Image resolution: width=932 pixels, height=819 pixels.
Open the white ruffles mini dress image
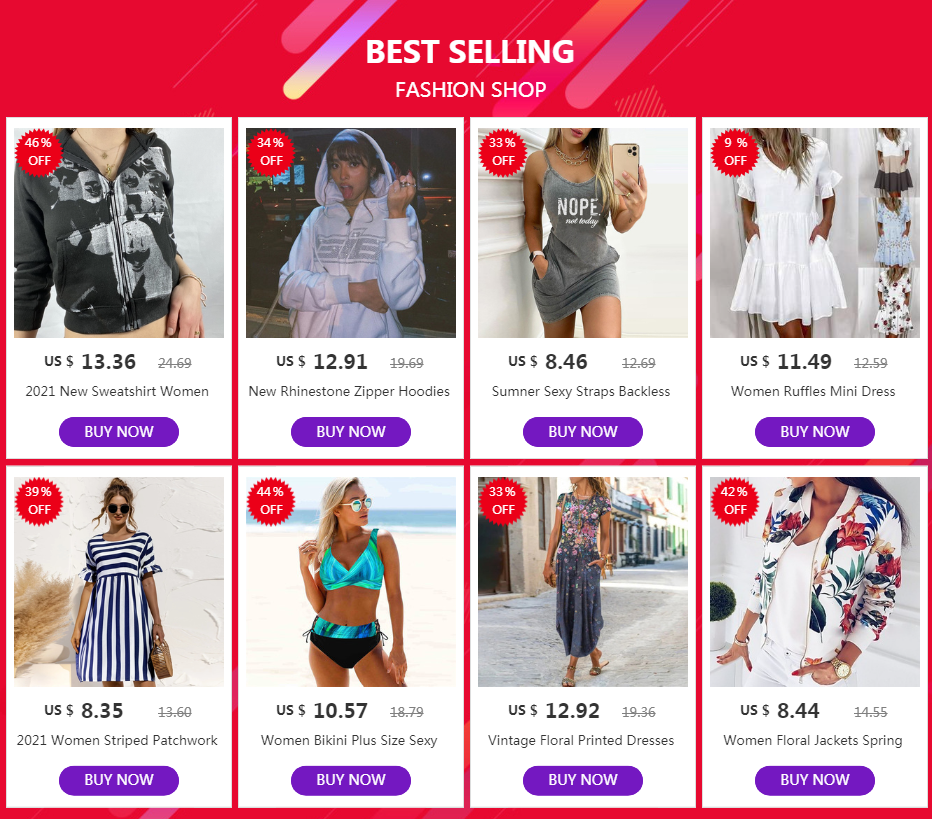(x=815, y=233)
